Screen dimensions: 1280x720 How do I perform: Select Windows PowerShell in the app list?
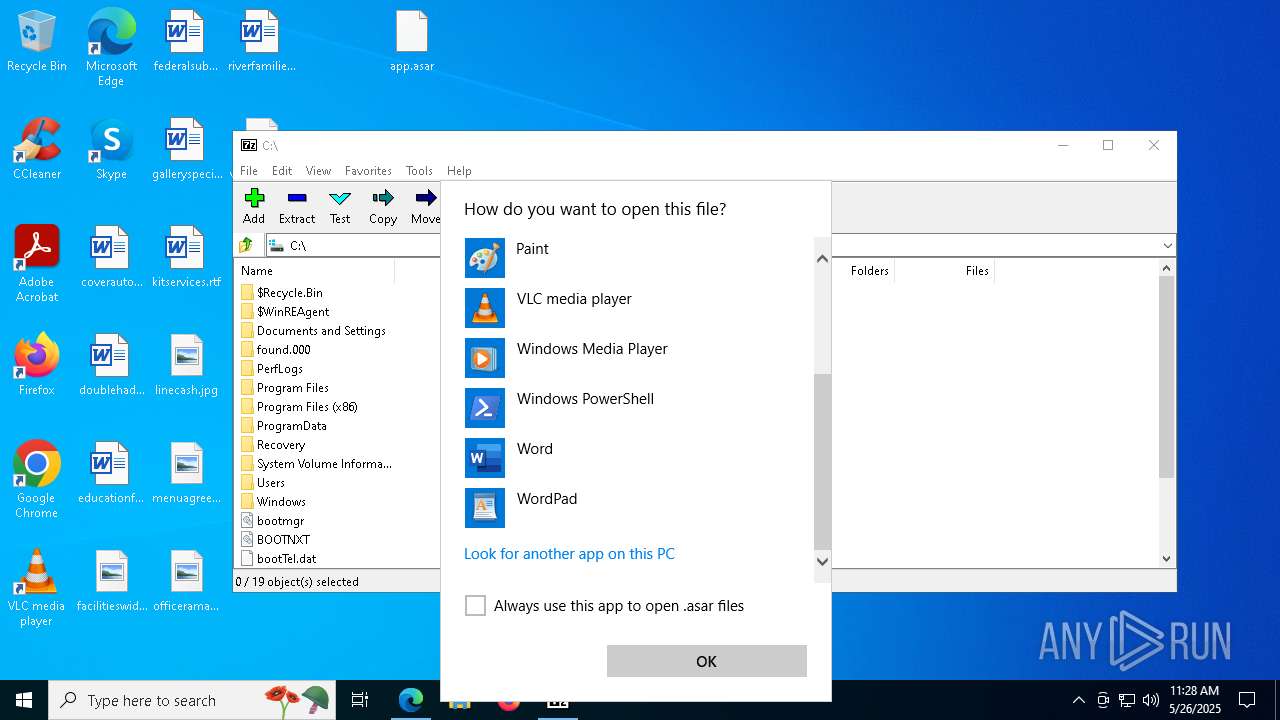coord(636,408)
